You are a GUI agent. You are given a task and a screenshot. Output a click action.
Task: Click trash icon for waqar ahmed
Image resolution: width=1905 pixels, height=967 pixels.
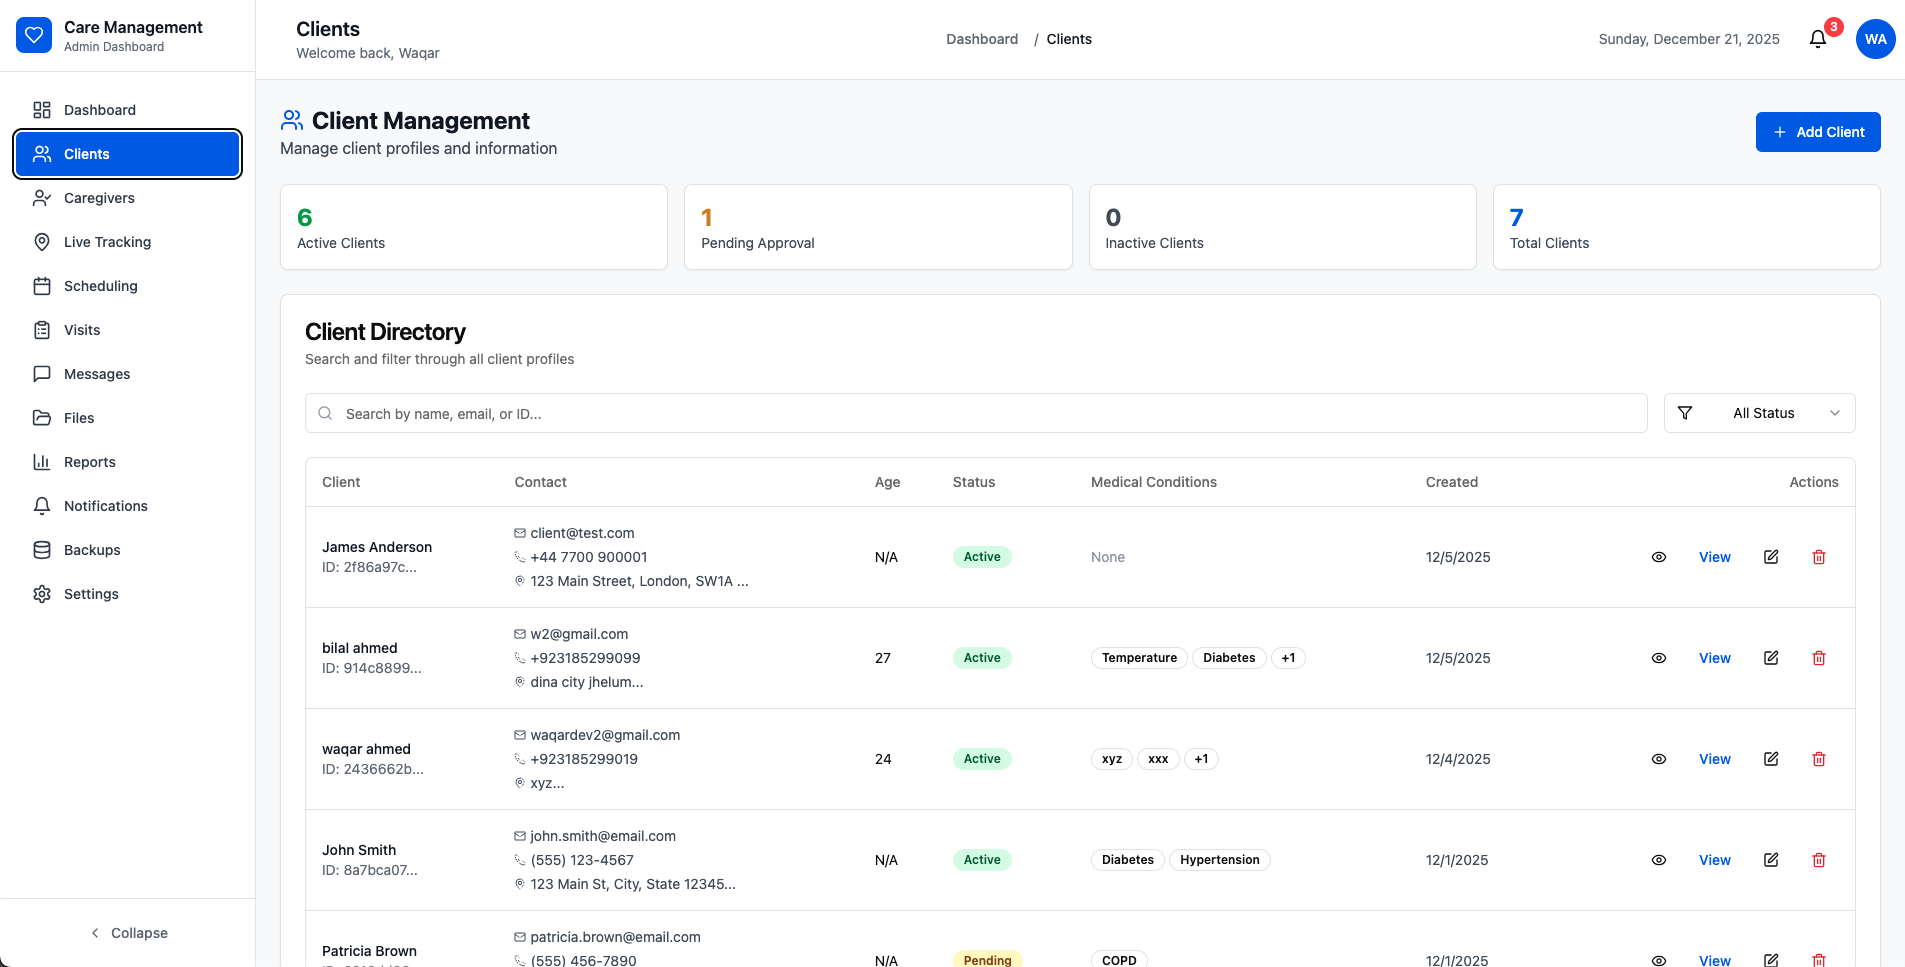[x=1819, y=759]
